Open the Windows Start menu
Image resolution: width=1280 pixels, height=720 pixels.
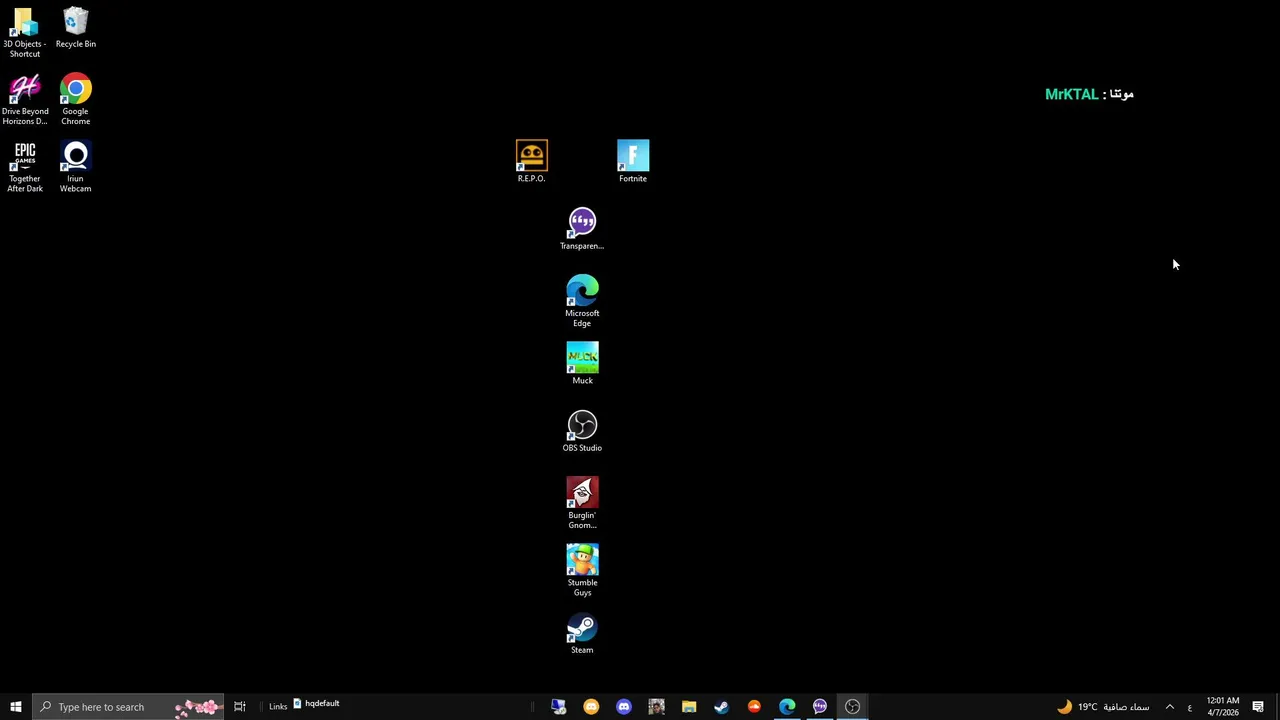15,707
